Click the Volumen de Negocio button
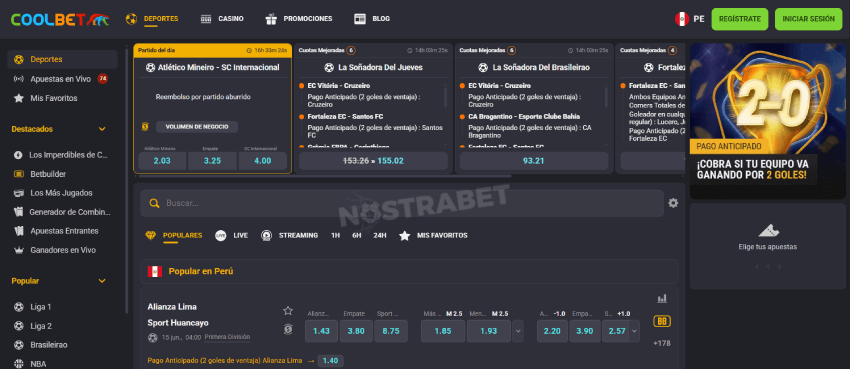 pos(197,127)
